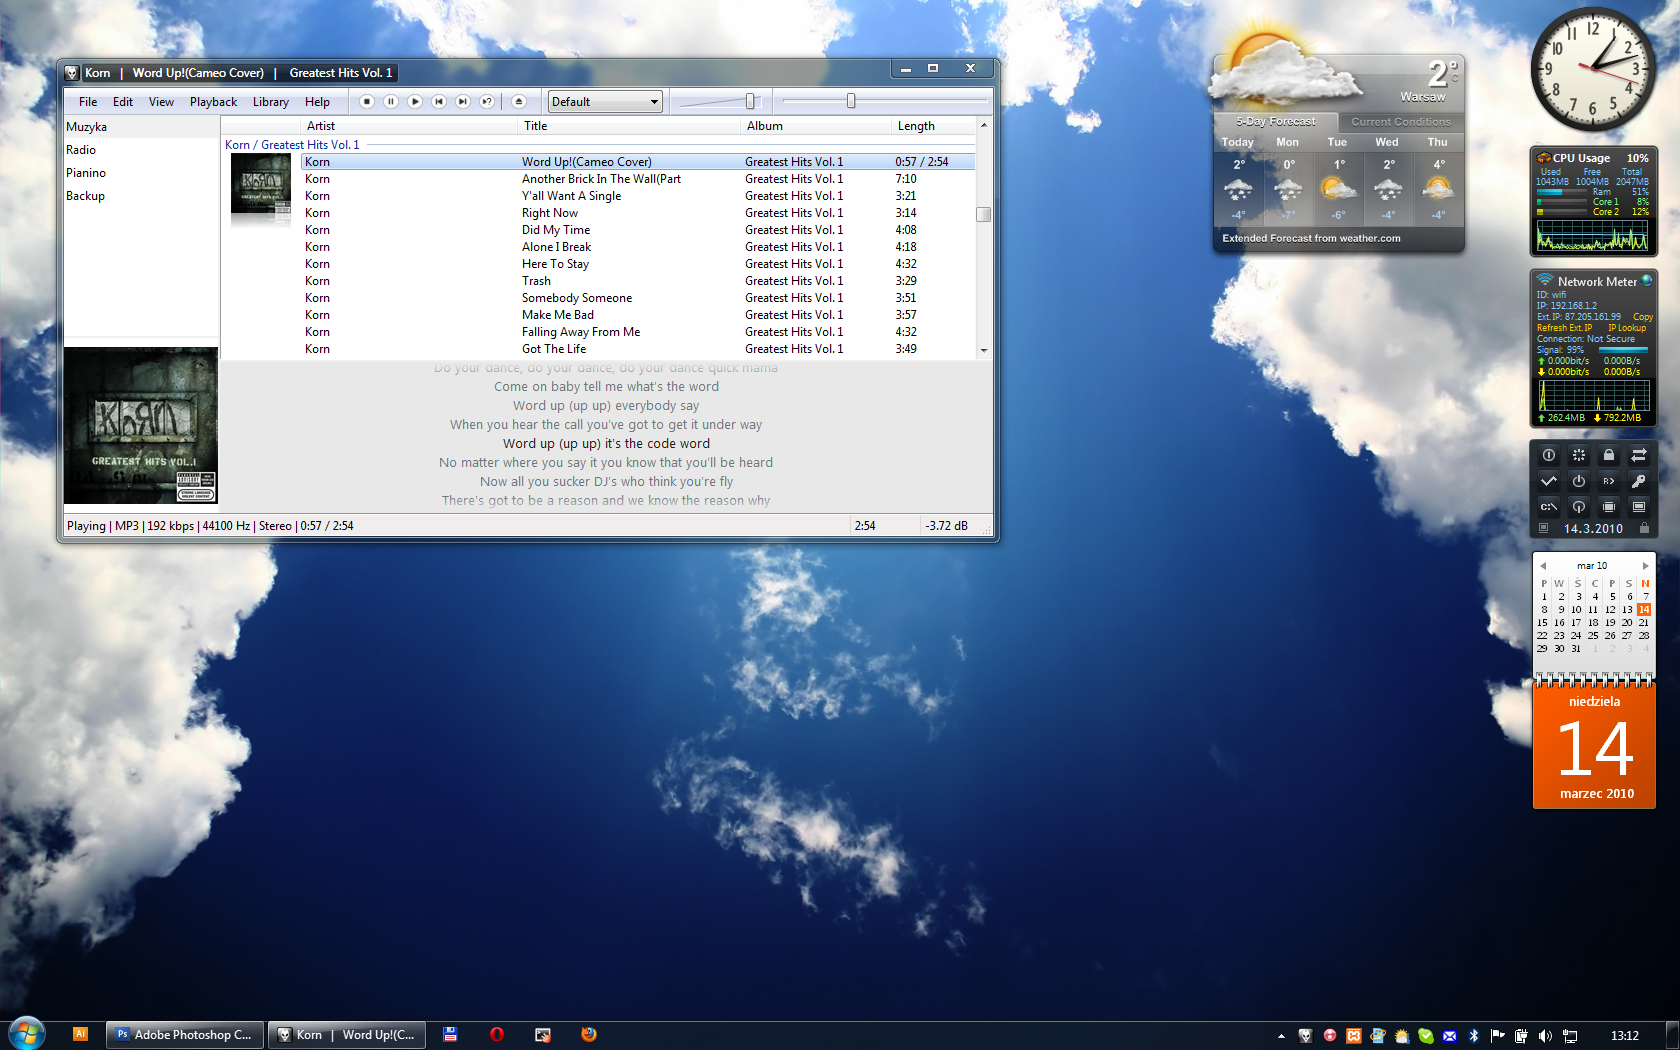Click Refresh Ext. IP in Network Meter
The width and height of the screenshot is (1680, 1050).
click(1564, 328)
